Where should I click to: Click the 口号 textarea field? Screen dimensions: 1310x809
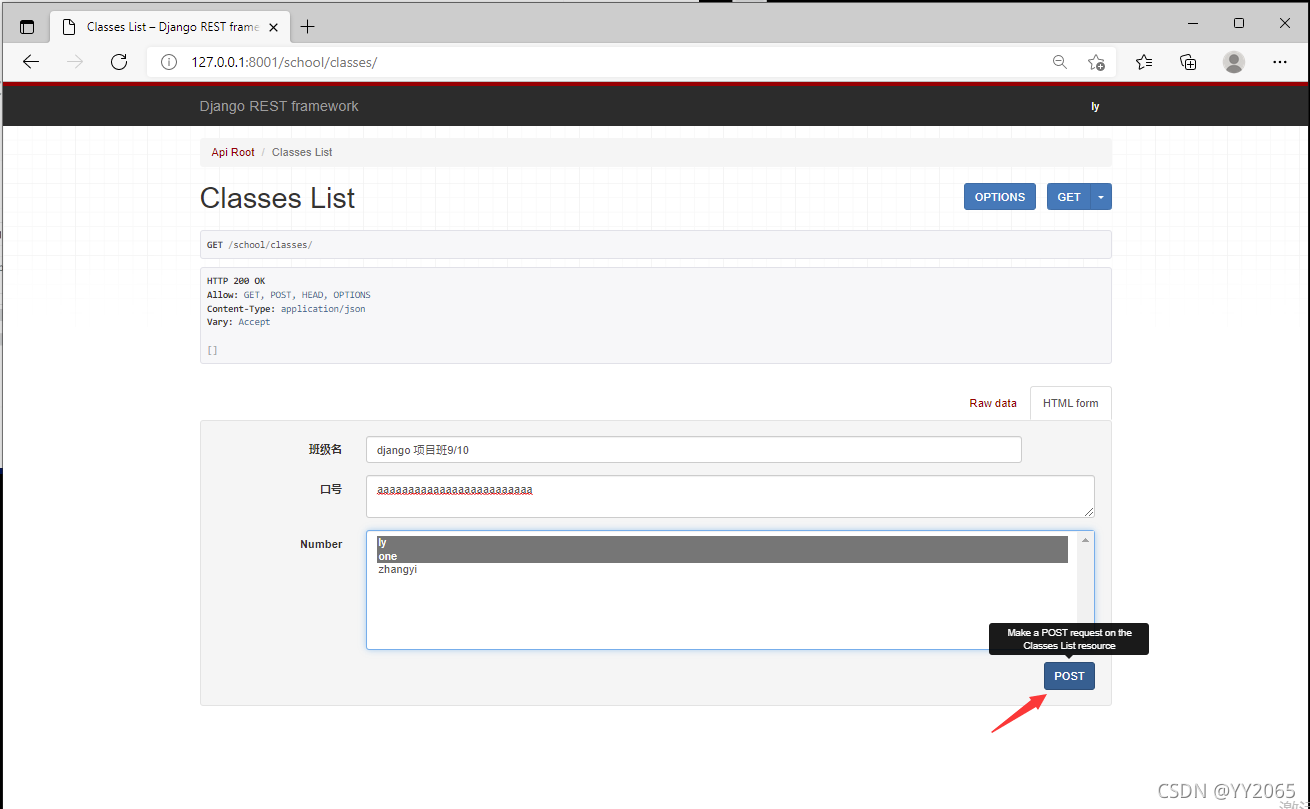coord(730,496)
